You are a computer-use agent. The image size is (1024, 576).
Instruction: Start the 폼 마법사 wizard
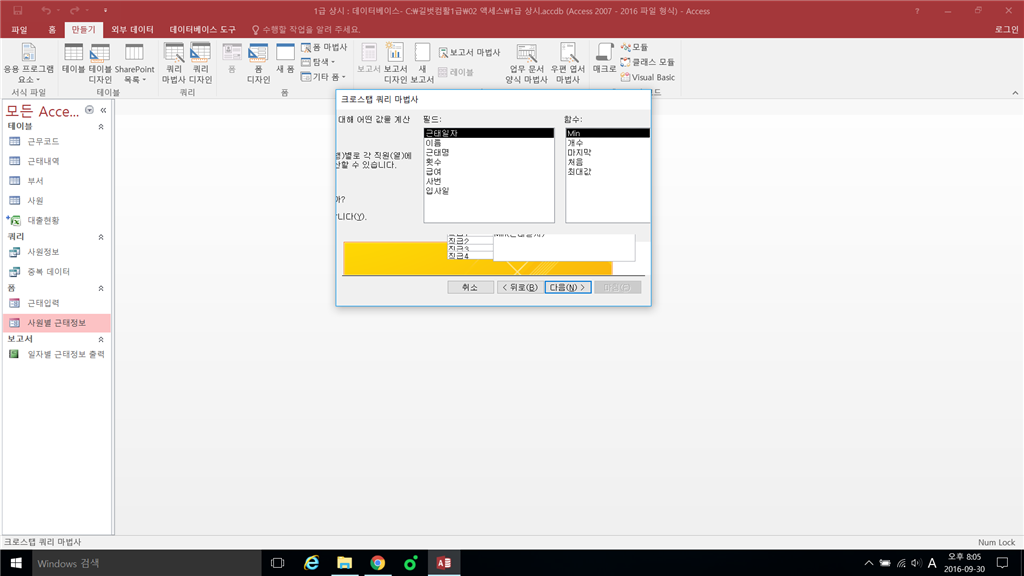click(x=324, y=47)
